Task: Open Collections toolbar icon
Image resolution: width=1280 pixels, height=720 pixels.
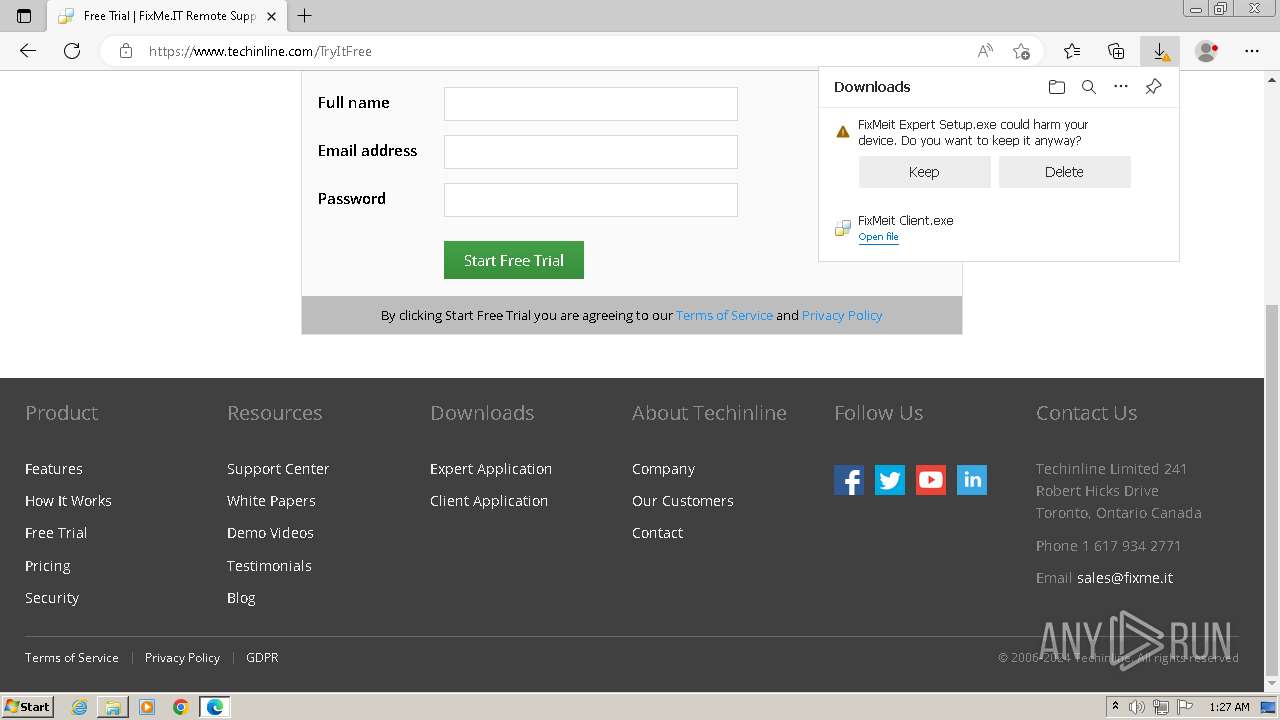Action: pyautogui.click(x=1116, y=51)
